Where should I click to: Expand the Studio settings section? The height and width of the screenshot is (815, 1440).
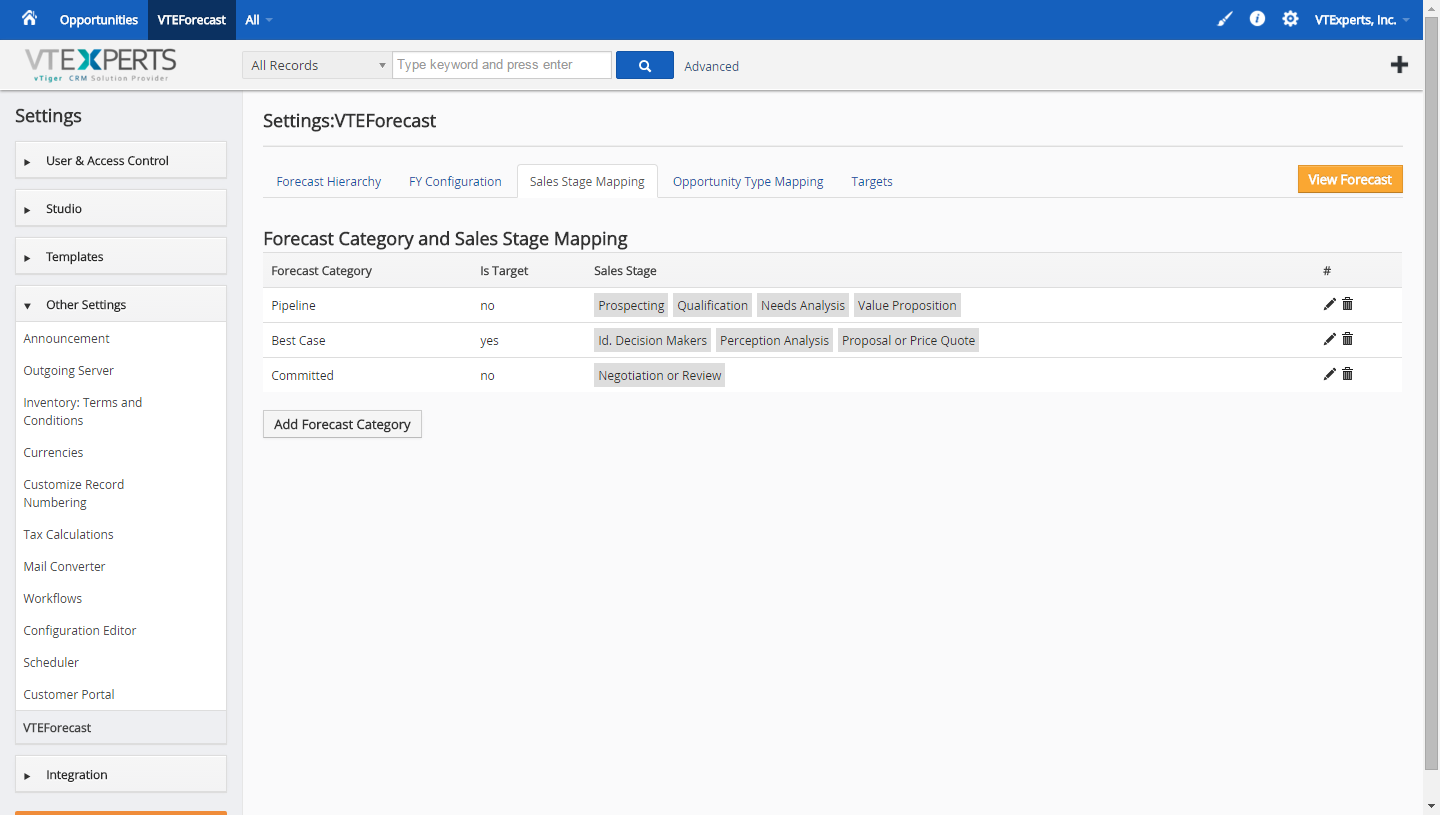tap(121, 208)
